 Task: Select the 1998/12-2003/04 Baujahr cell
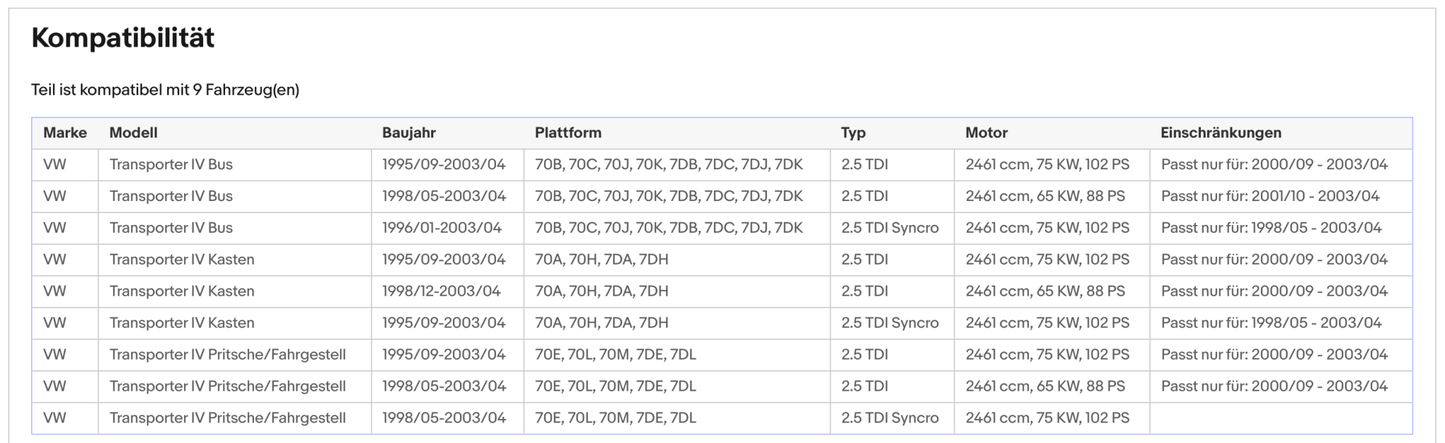point(441,291)
